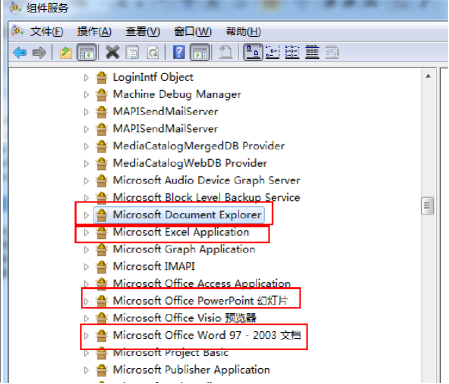Viewport: 449px width, 384px height.
Task: Open the 窗口(W) menu
Action: 193,32
